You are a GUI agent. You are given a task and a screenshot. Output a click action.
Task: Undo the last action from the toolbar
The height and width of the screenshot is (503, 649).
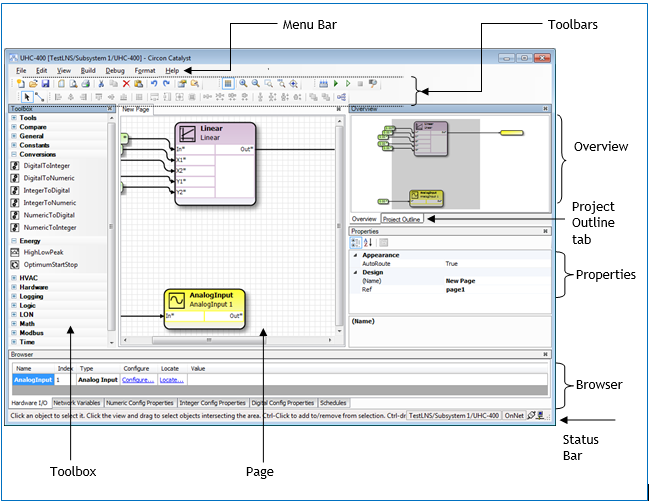click(154, 84)
